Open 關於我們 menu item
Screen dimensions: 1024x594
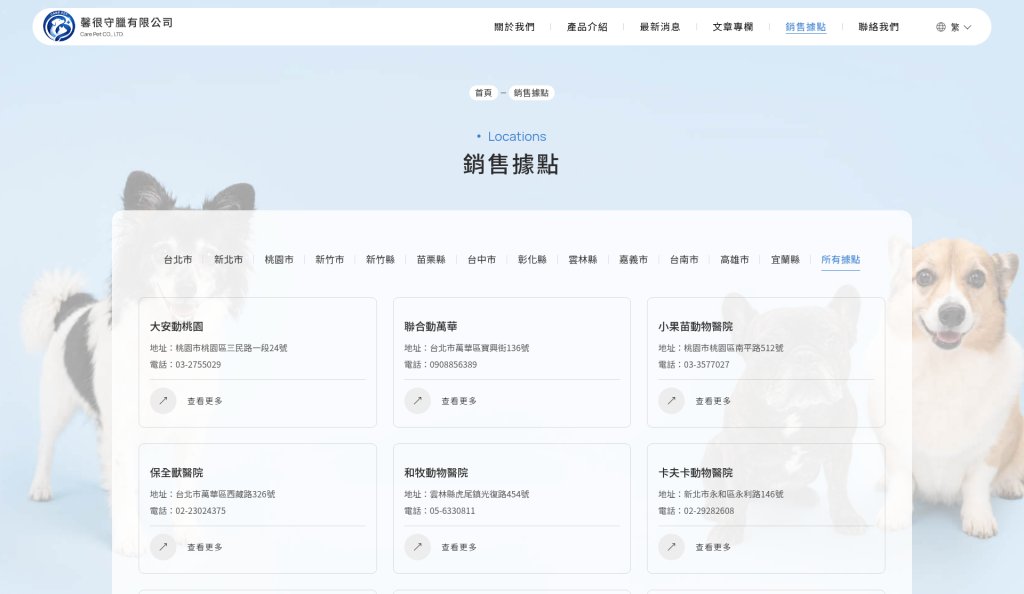coord(514,27)
